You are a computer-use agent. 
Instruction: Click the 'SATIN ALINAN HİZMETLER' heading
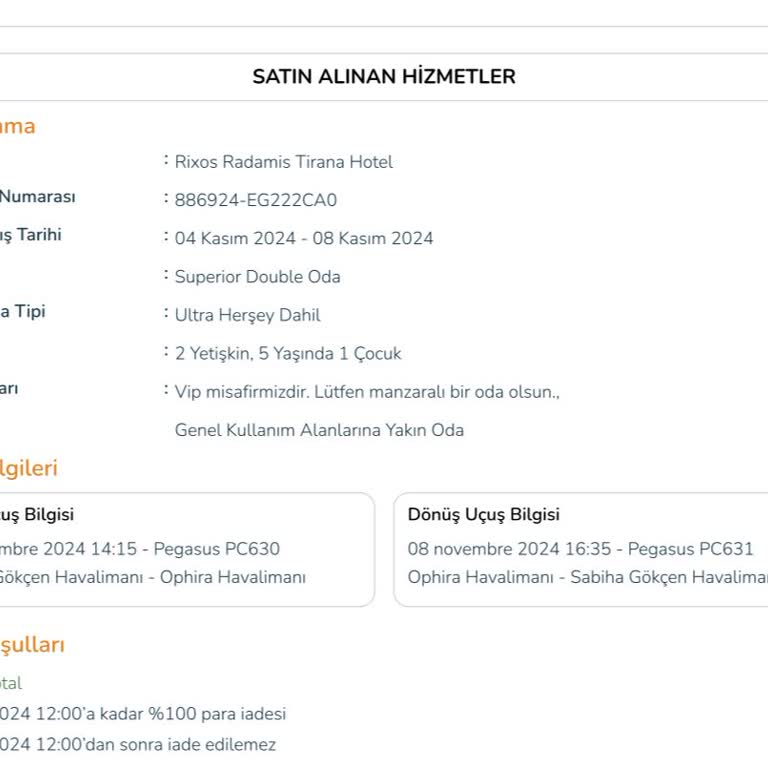[384, 76]
